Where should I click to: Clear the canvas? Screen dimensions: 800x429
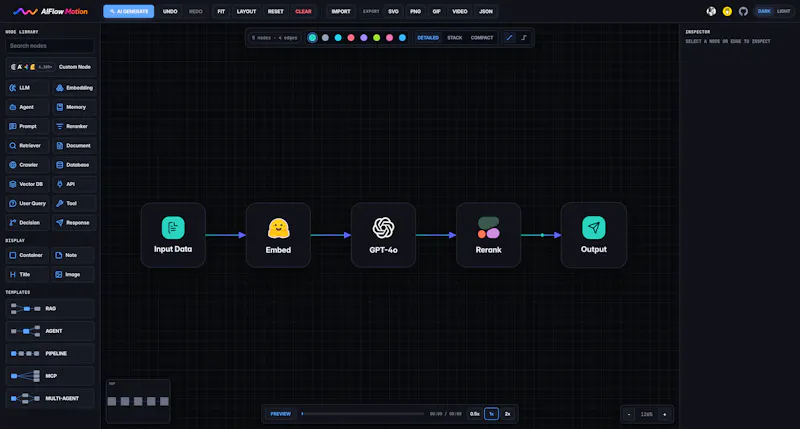click(303, 11)
